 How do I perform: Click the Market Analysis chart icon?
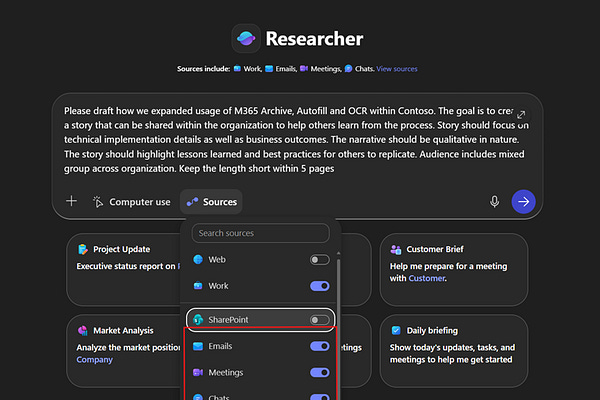click(83, 330)
